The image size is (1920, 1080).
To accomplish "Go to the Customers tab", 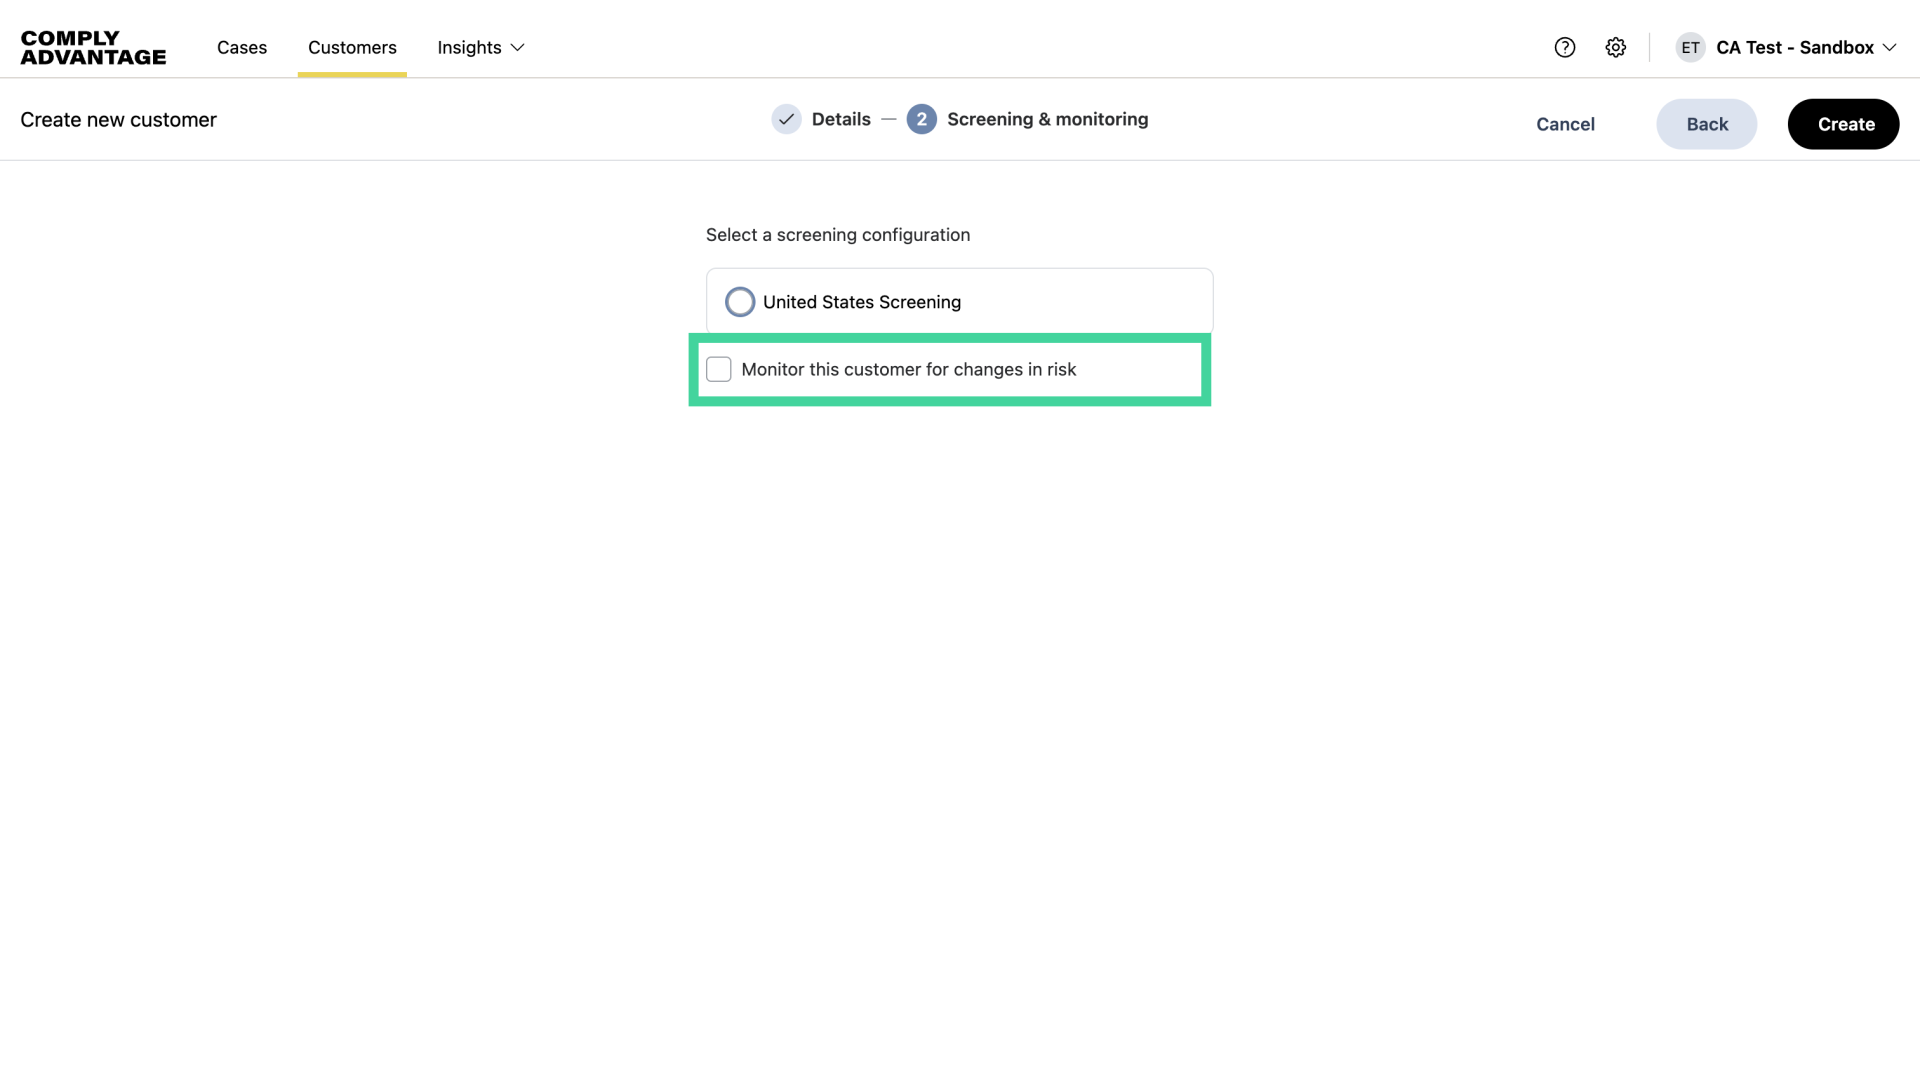I will [352, 48].
